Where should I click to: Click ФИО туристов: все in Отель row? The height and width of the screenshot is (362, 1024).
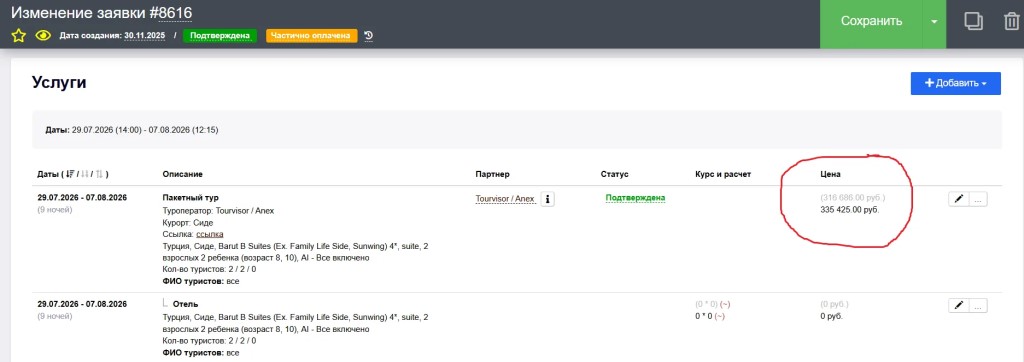point(200,352)
